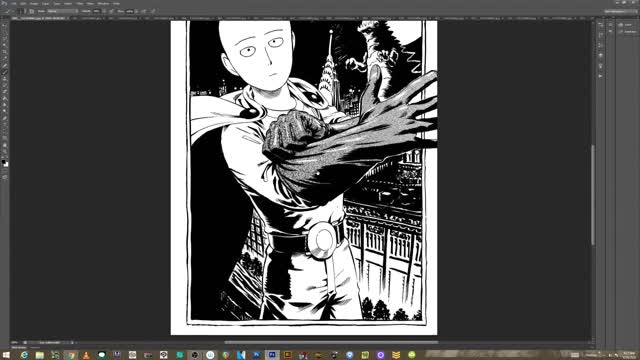Open the Edit menu
Viewport: 640px width, 360px height.
(x=23, y=4)
